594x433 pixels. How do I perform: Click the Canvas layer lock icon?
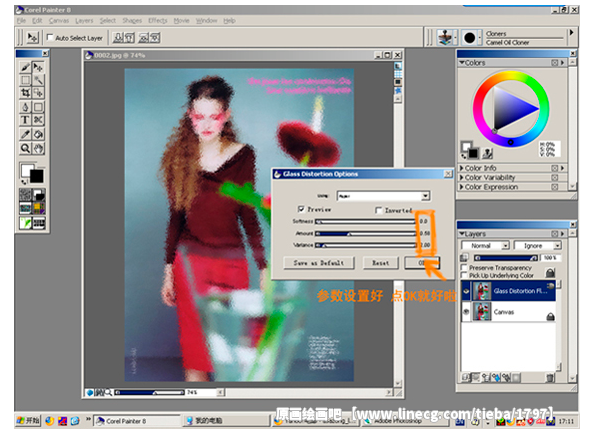(x=550, y=317)
